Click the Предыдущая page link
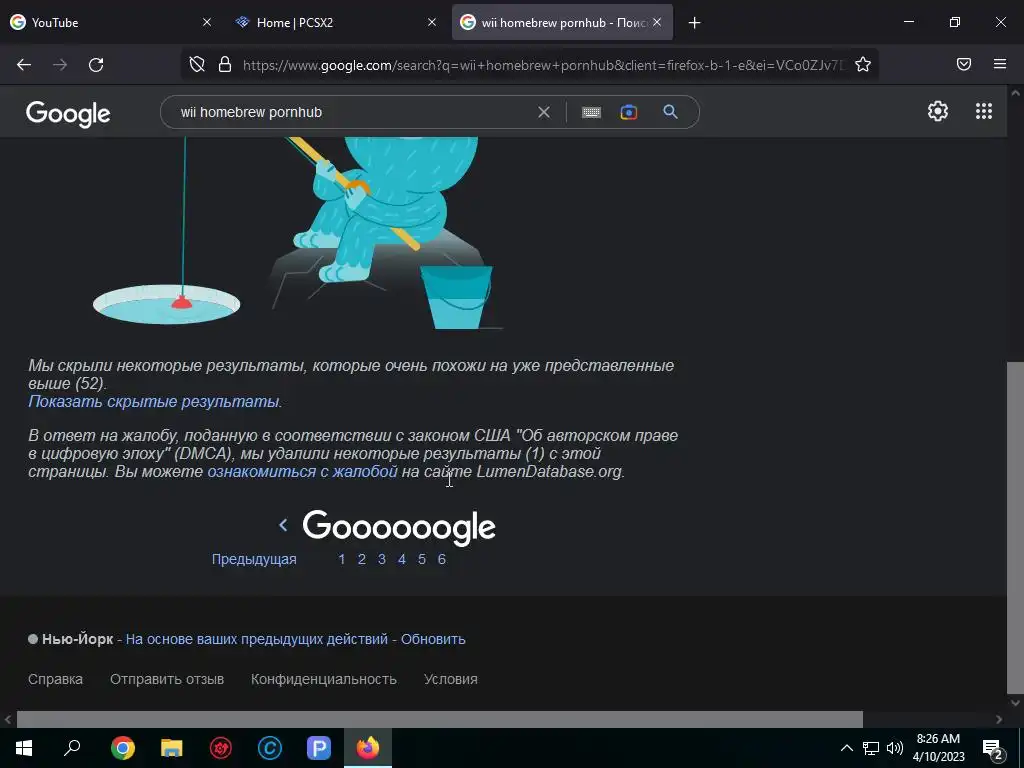1024x768 pixels. [254, 559]
